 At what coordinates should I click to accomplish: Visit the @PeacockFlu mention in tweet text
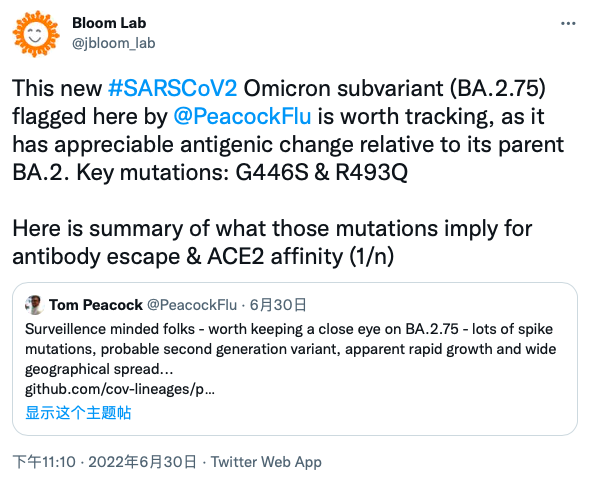242,116
